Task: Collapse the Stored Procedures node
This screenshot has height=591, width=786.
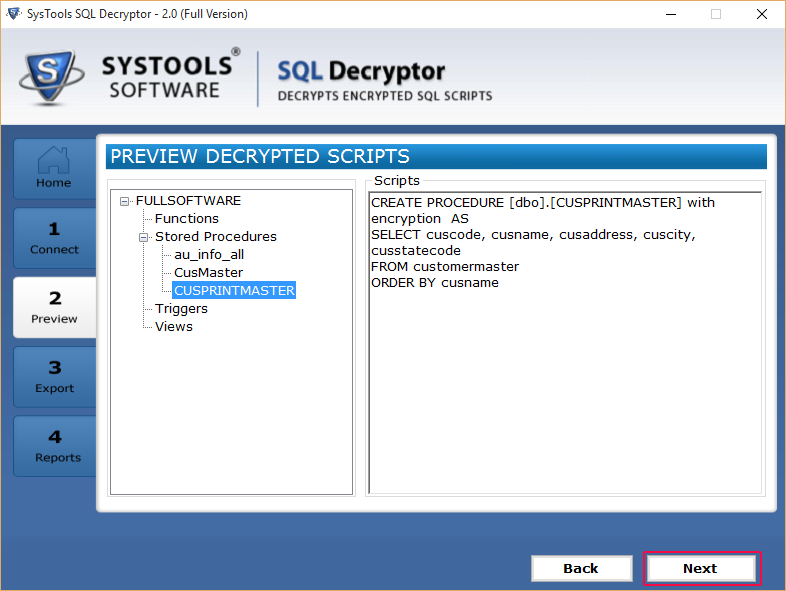Action: click(x=143, y=238)
